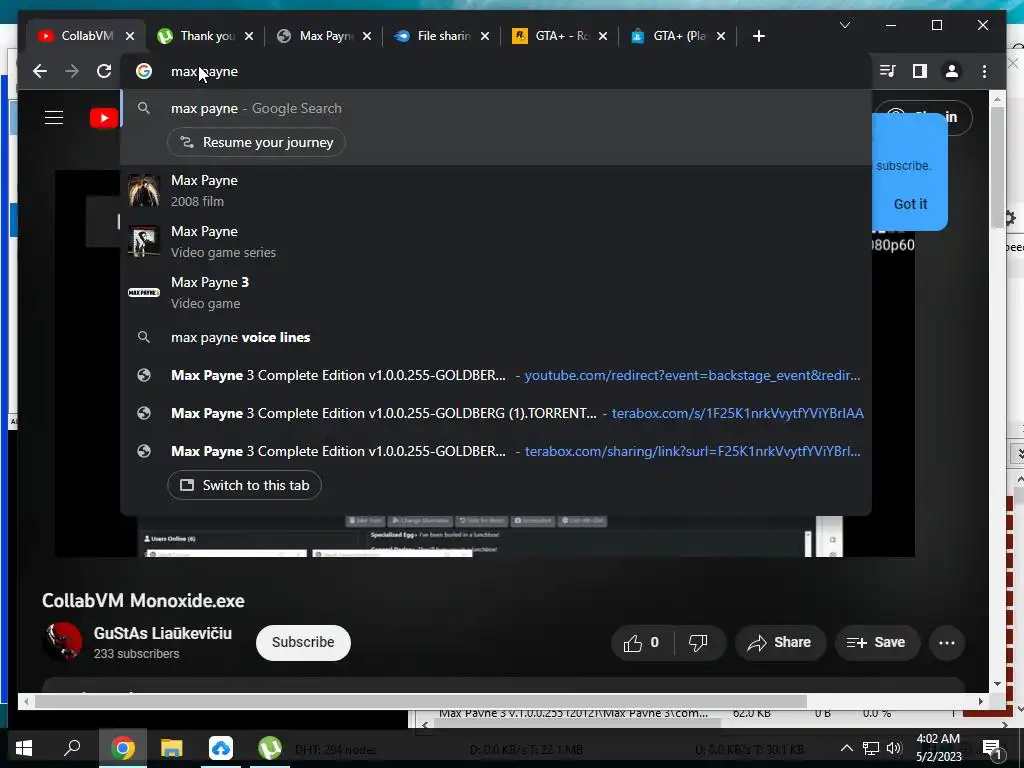Open the terabox.com/sharing/link Max Payne 3 suggestion
The width and height of the screenshot is (1024, 768).
496,451
